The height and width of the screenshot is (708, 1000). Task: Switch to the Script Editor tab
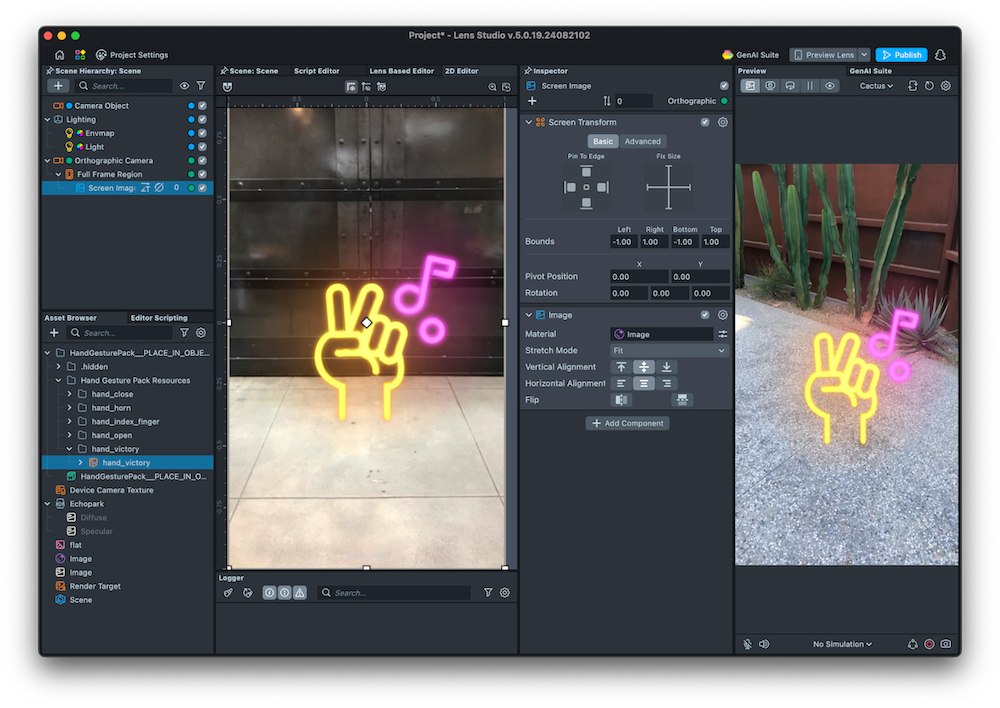click(316, 71)
